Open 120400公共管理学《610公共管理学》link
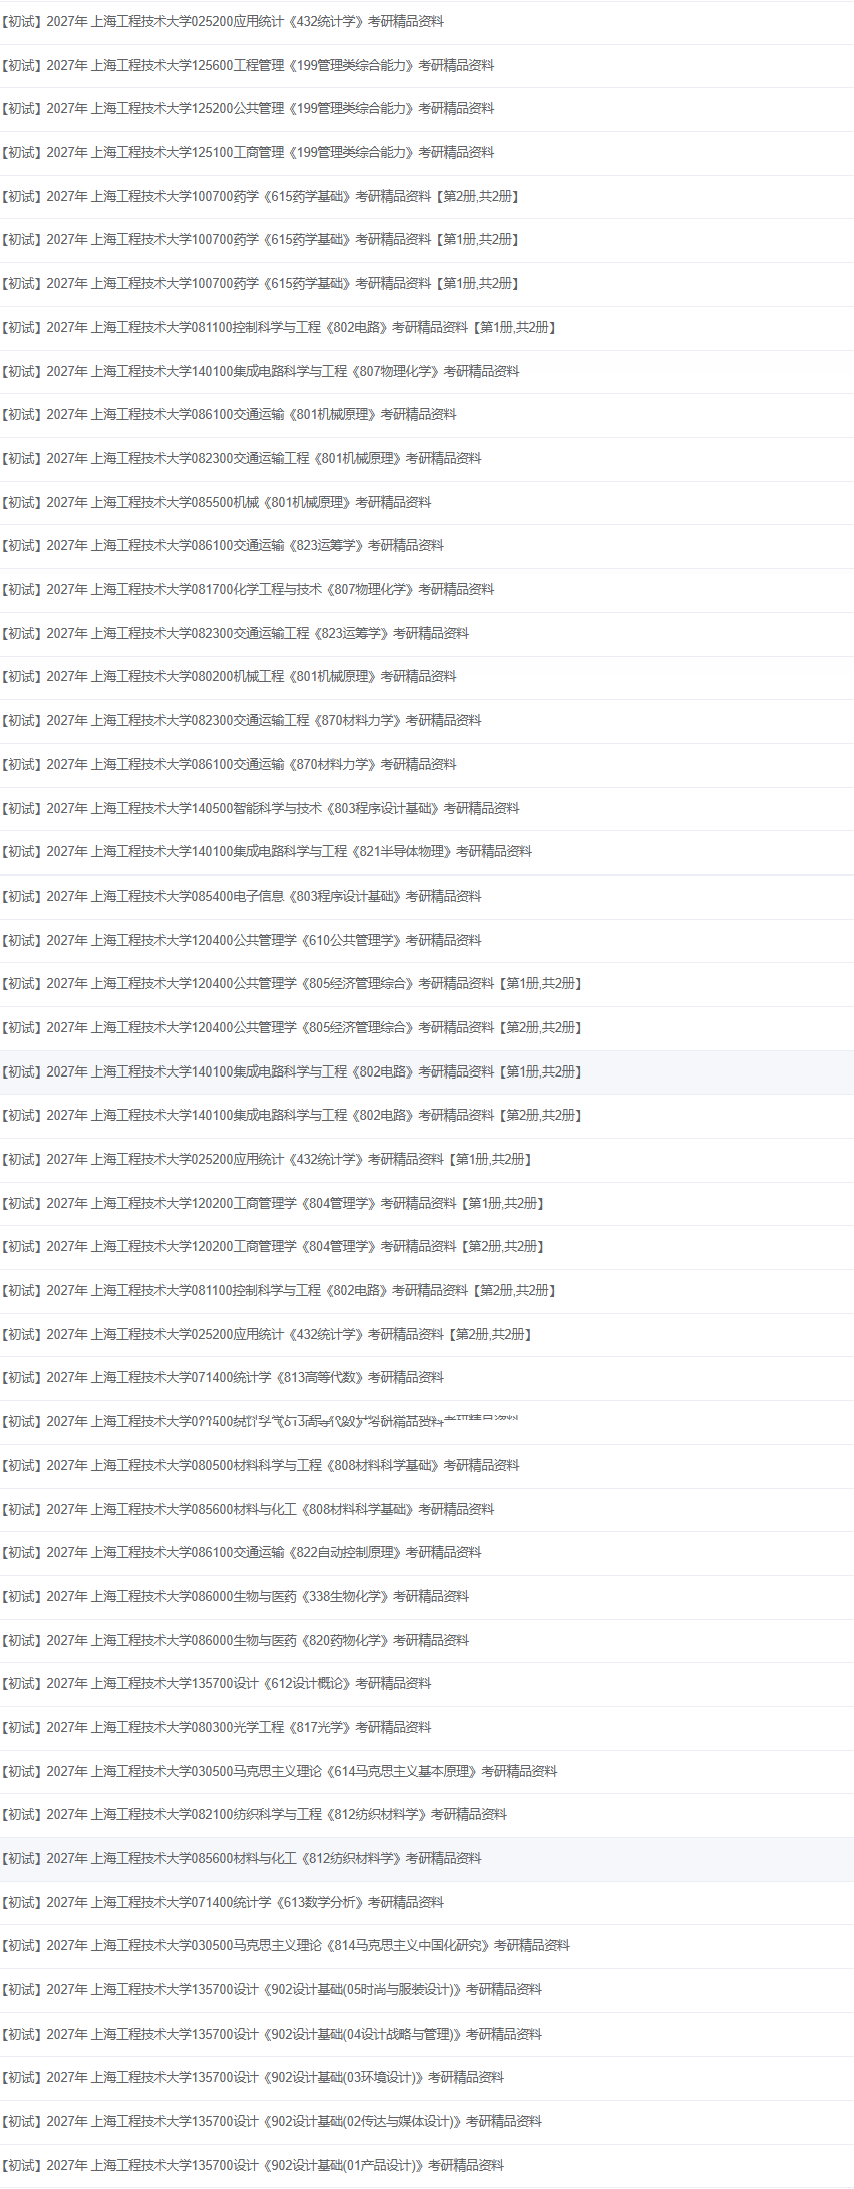The width and height of the screenshot is (854, 2189). [x=241, y=940]
